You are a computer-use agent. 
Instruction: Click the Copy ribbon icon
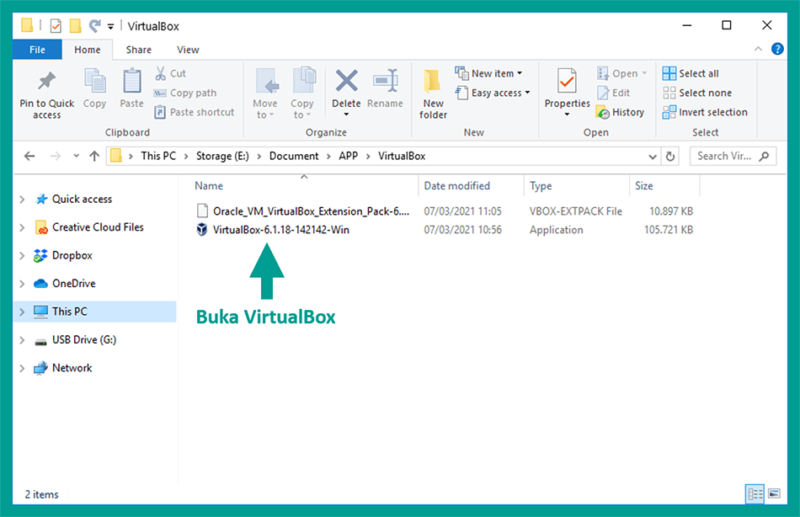[x=94, y=81]
